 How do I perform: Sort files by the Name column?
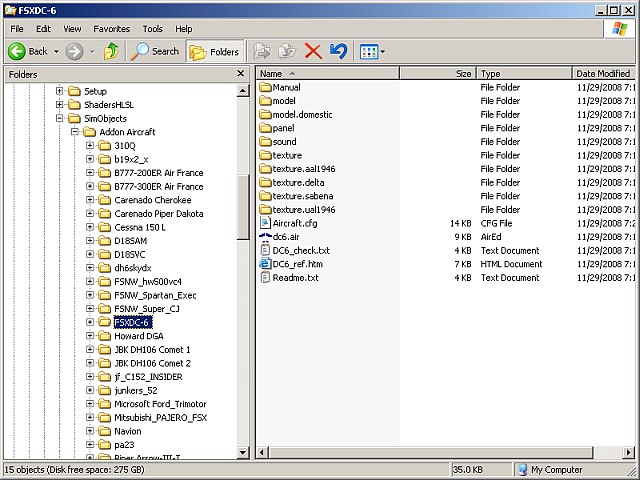(328, 73)
